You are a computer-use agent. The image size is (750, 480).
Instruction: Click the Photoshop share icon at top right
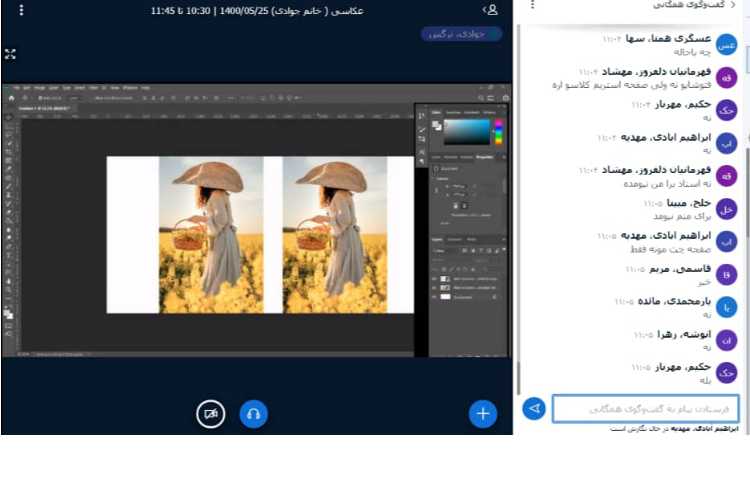pos(506,98)
